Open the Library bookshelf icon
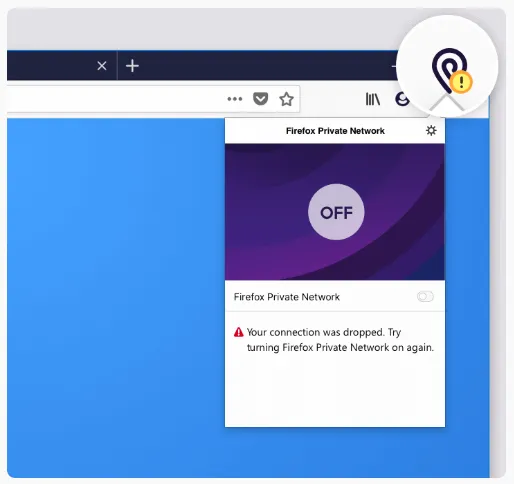 coord(373,99)
